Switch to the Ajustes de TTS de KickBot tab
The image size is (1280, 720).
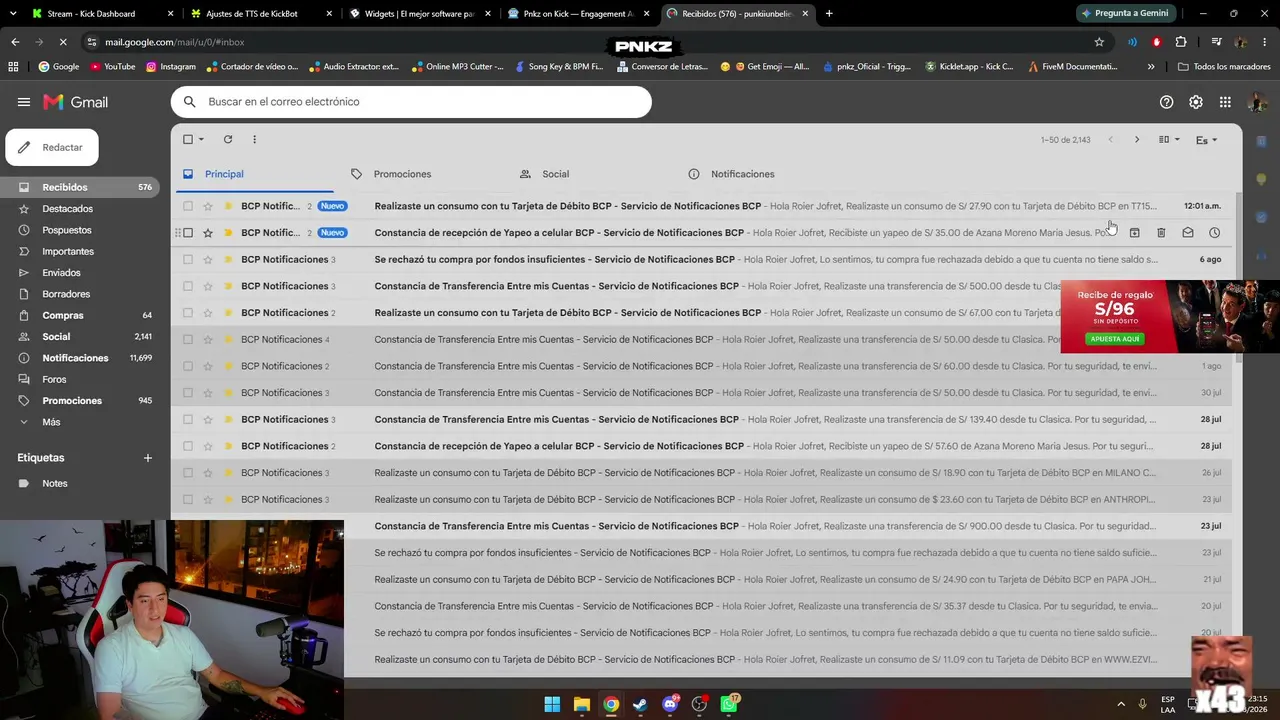260,14
